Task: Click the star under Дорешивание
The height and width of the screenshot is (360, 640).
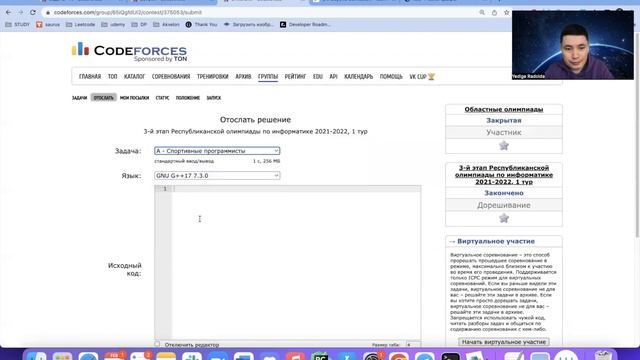Action: (504, 218)
